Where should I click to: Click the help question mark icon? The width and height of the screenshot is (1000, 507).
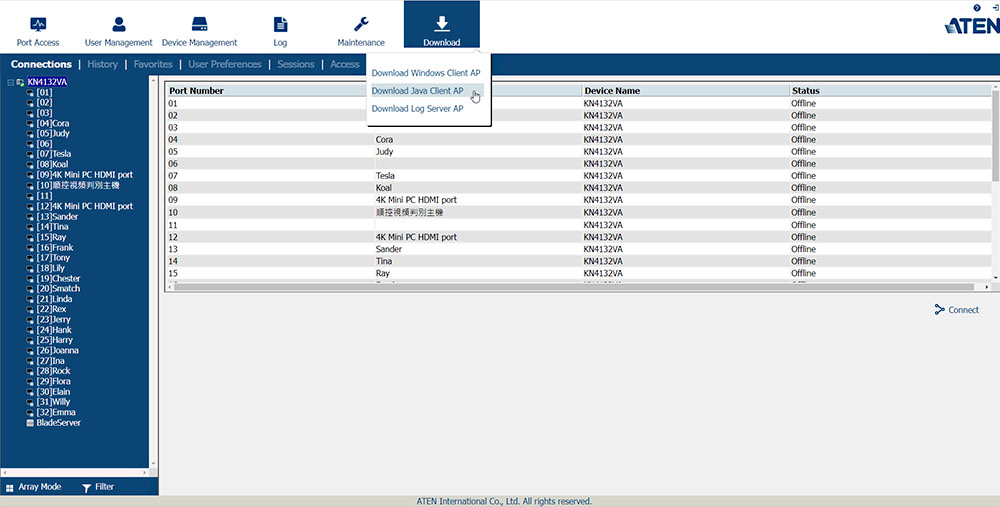[976, 8]
